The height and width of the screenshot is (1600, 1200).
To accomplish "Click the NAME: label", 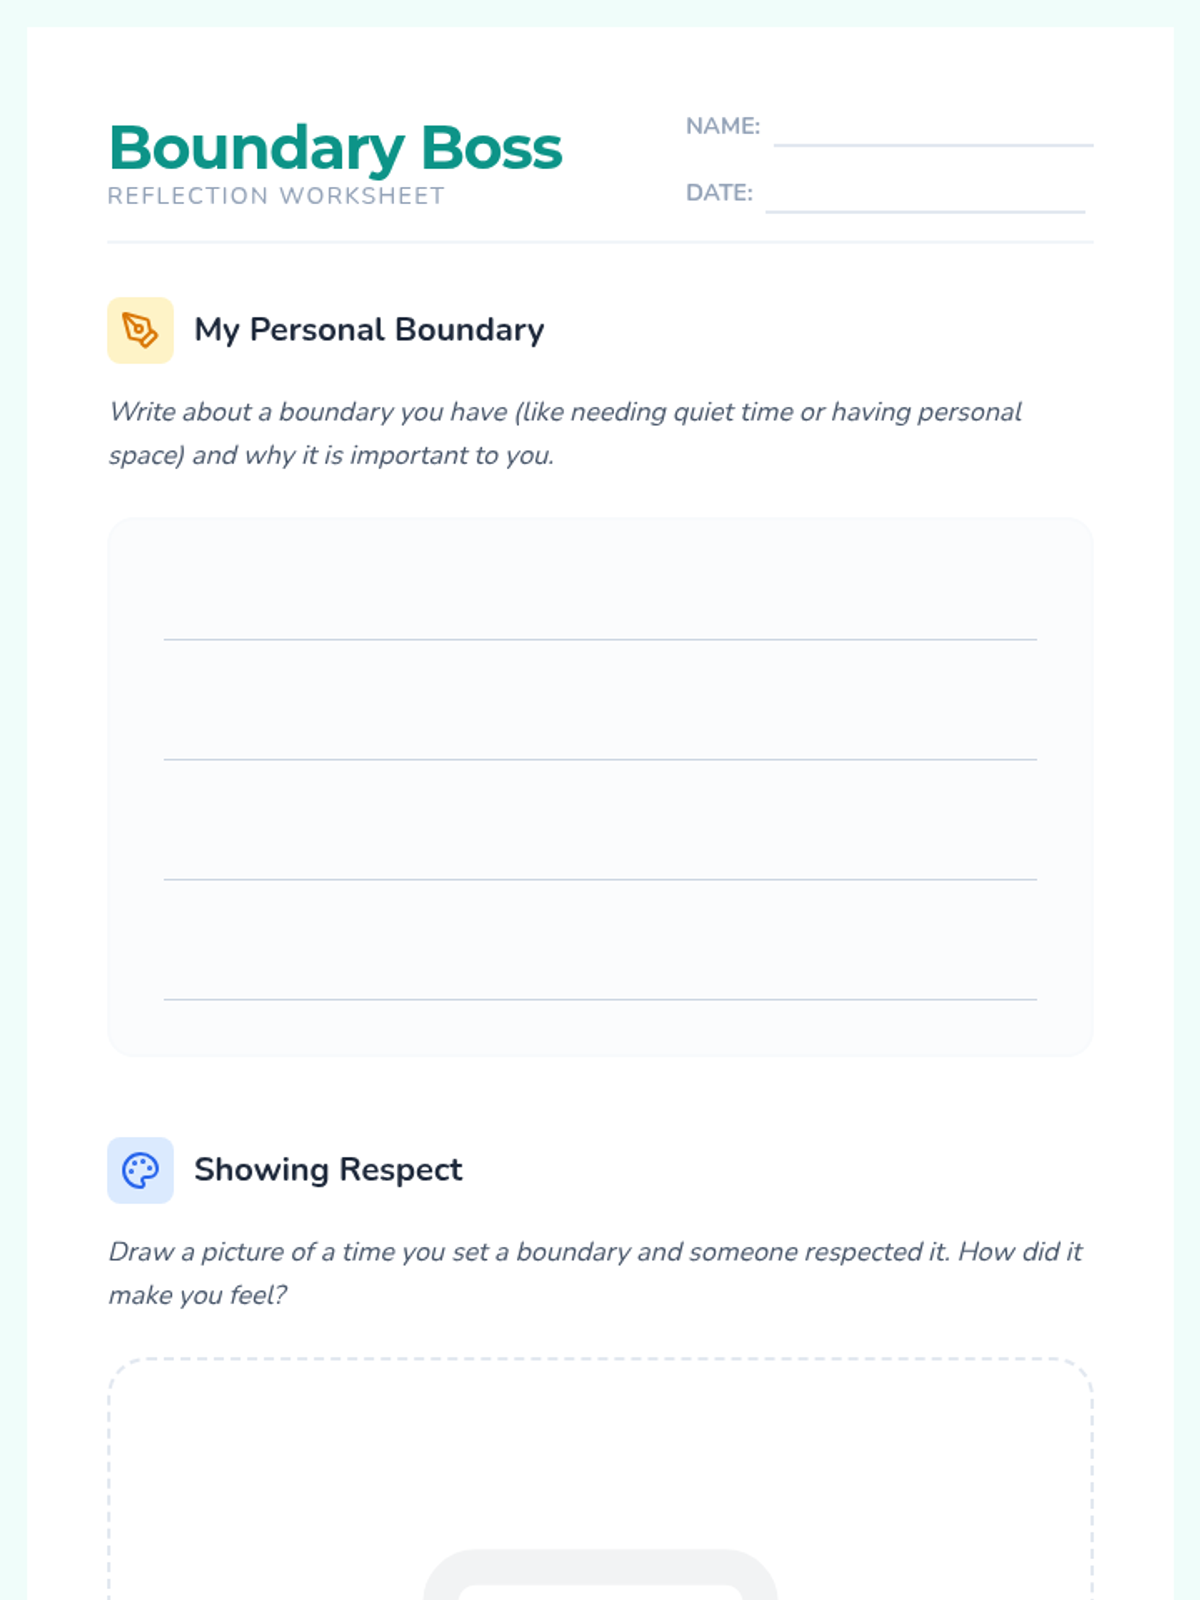I will (x=723, y=126).
